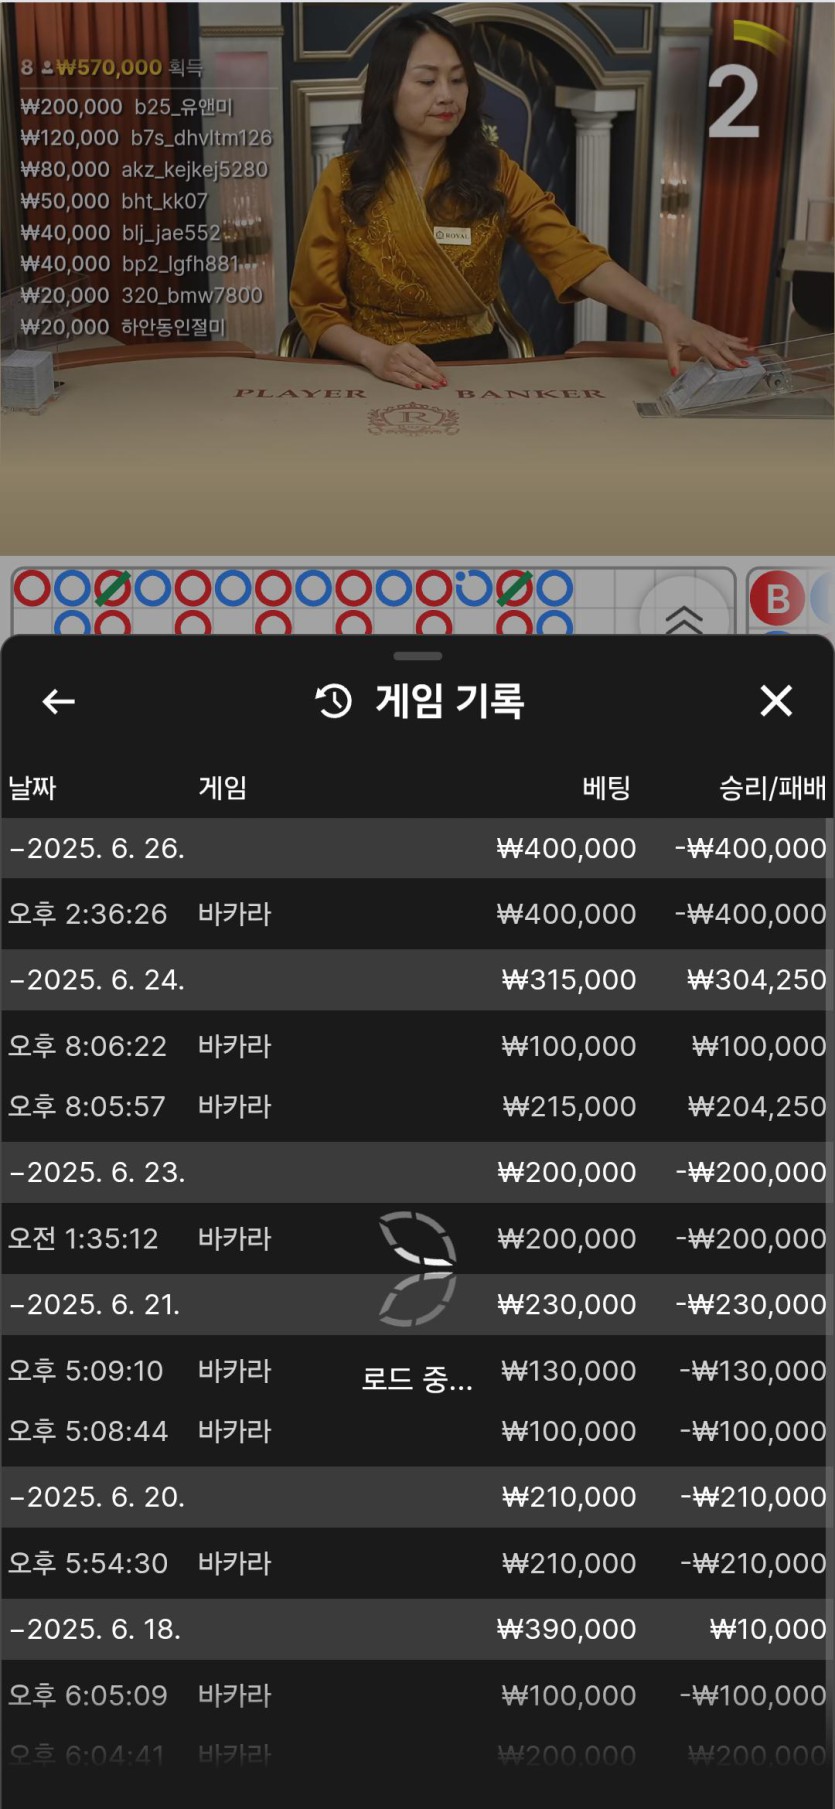The image size is (835, 1809).
Task: Open the 오후 5:54:30 바카라 record
Action: point(416,1563)
